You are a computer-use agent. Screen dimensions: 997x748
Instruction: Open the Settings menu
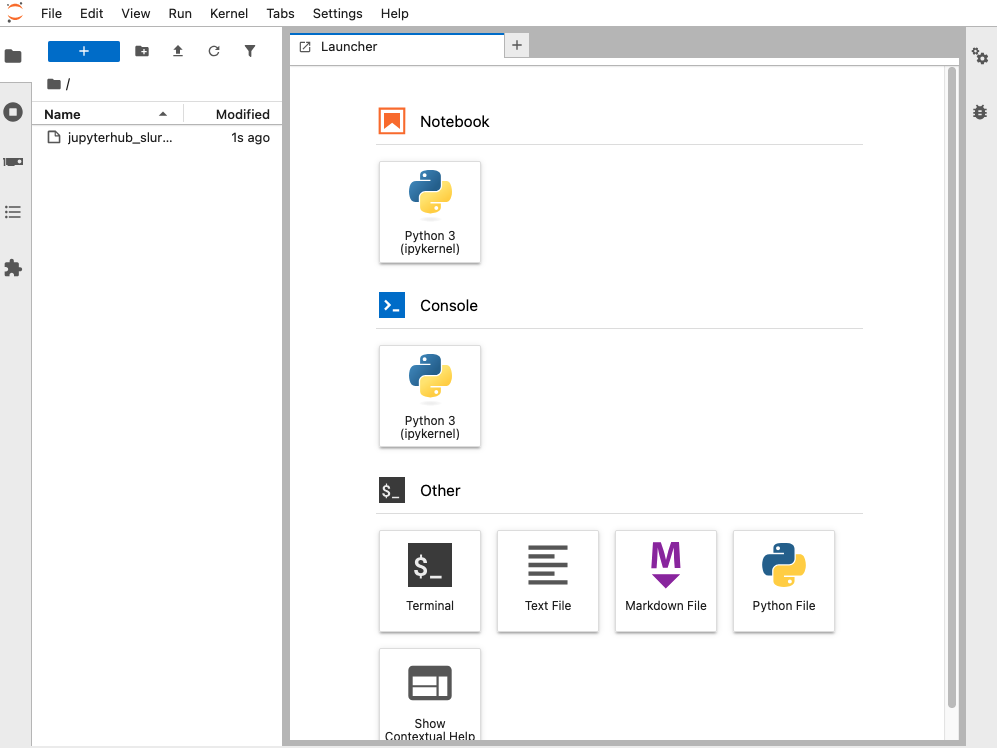[338, 13]
